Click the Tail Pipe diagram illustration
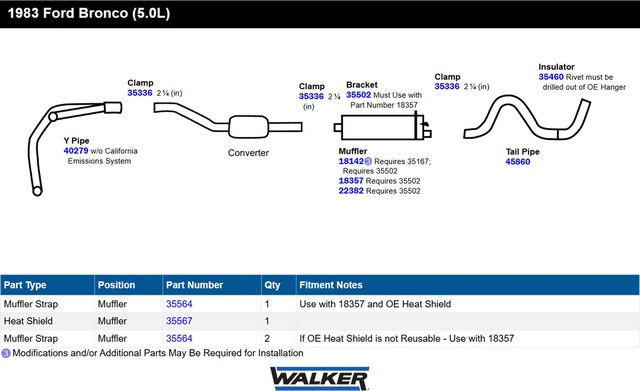The image size is (640, 391). point(527,118)
